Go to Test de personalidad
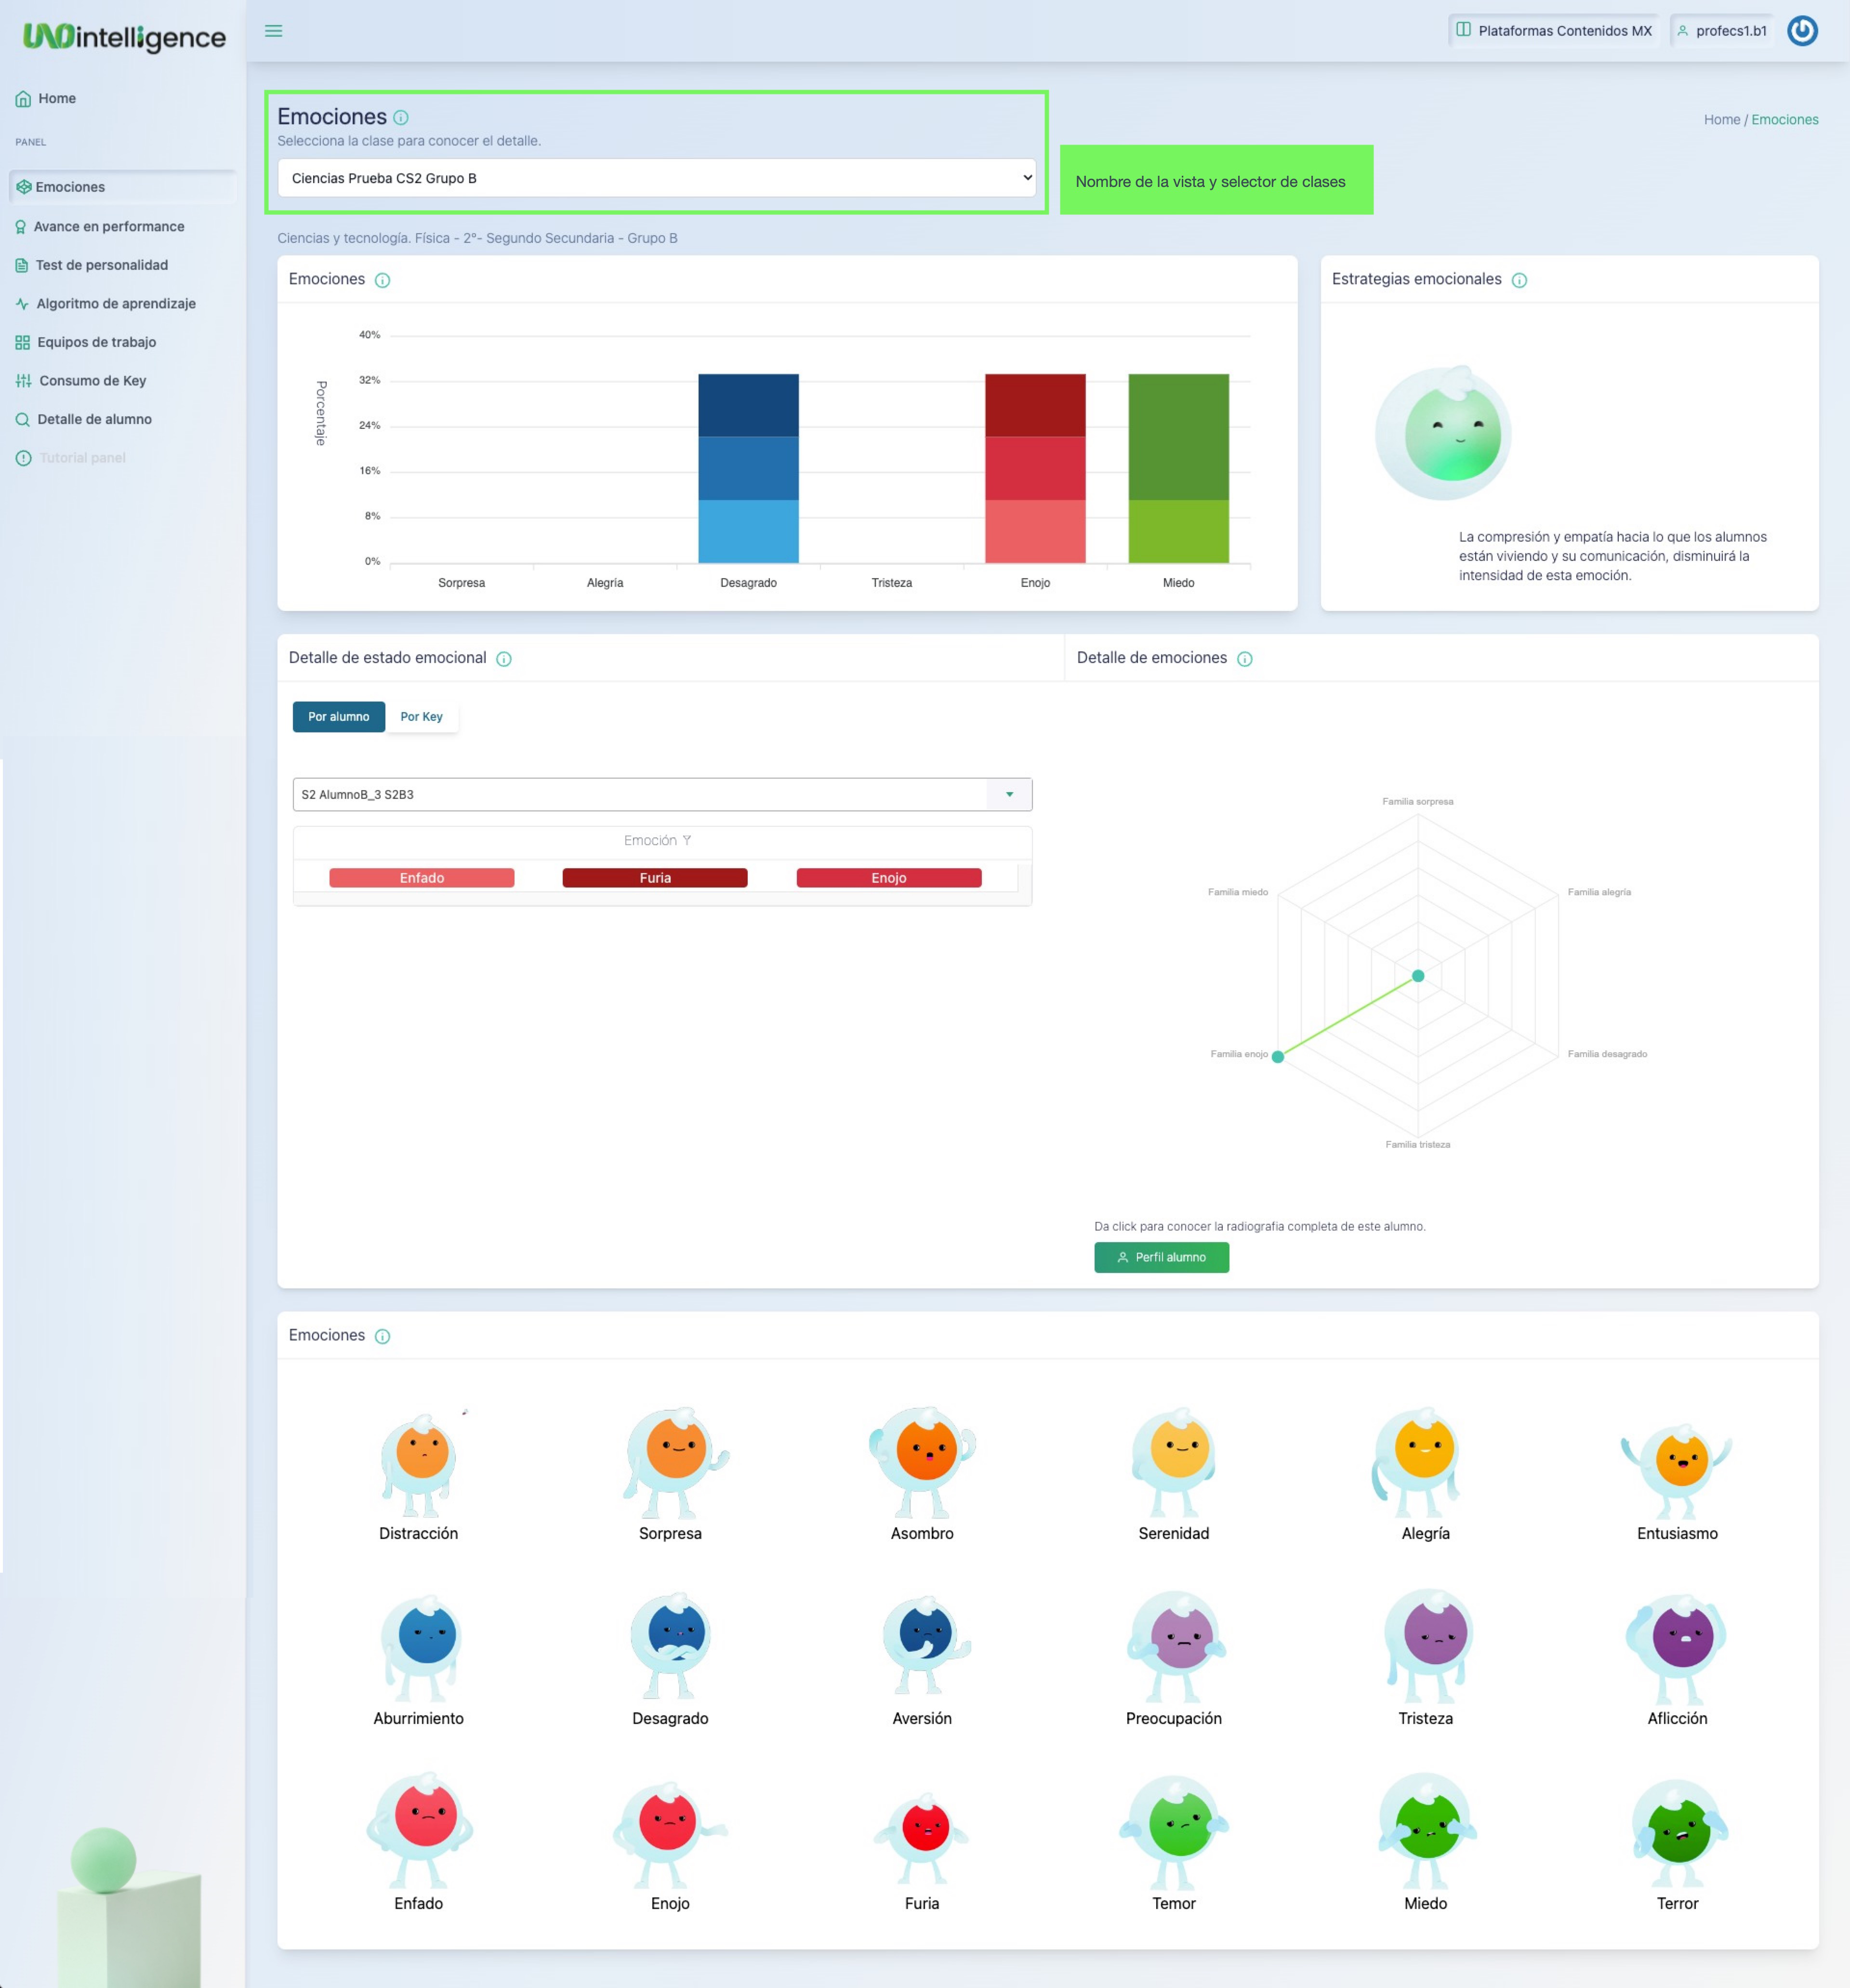1850x1988 pixels. click(x=101, y=265)
